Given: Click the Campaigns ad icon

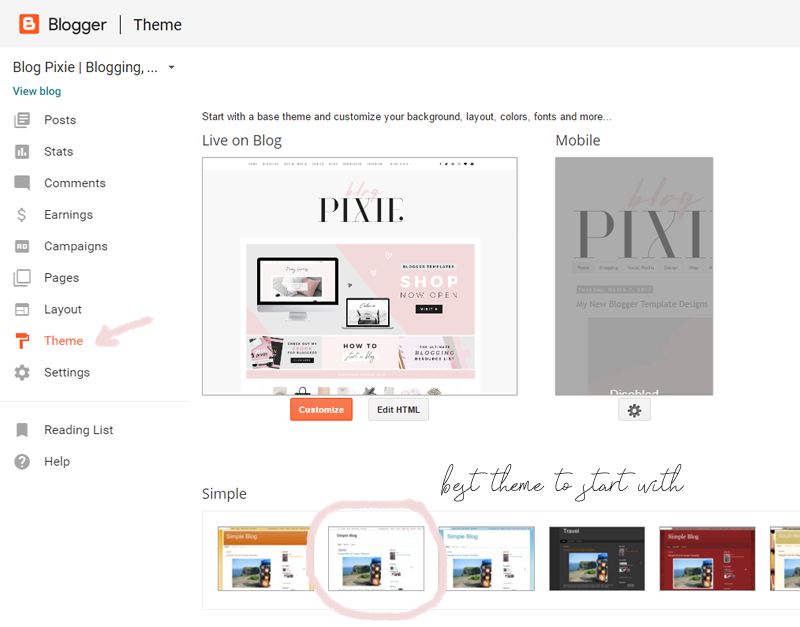Looking at the screenshot, I should coord(22,246).
